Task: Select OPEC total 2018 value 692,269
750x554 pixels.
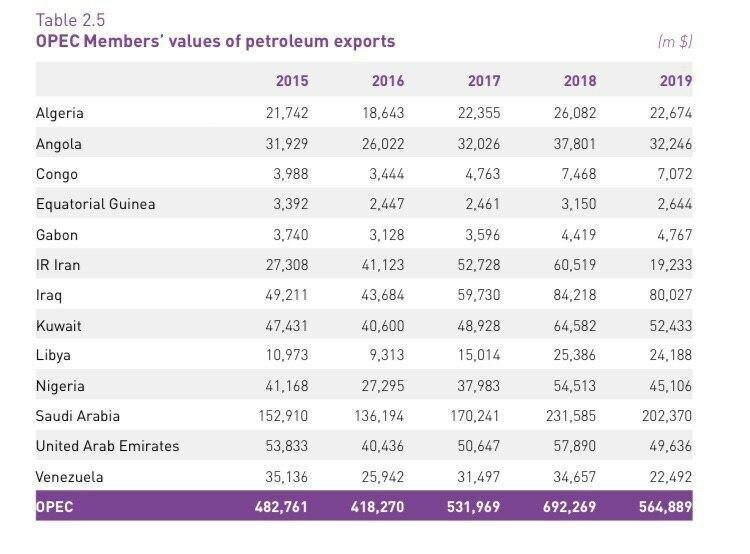Action: [570, 507]
